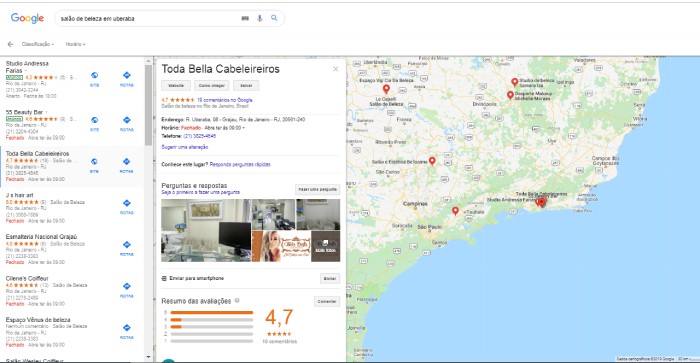Expand the Horário filter dropdown

pos(75,44)
